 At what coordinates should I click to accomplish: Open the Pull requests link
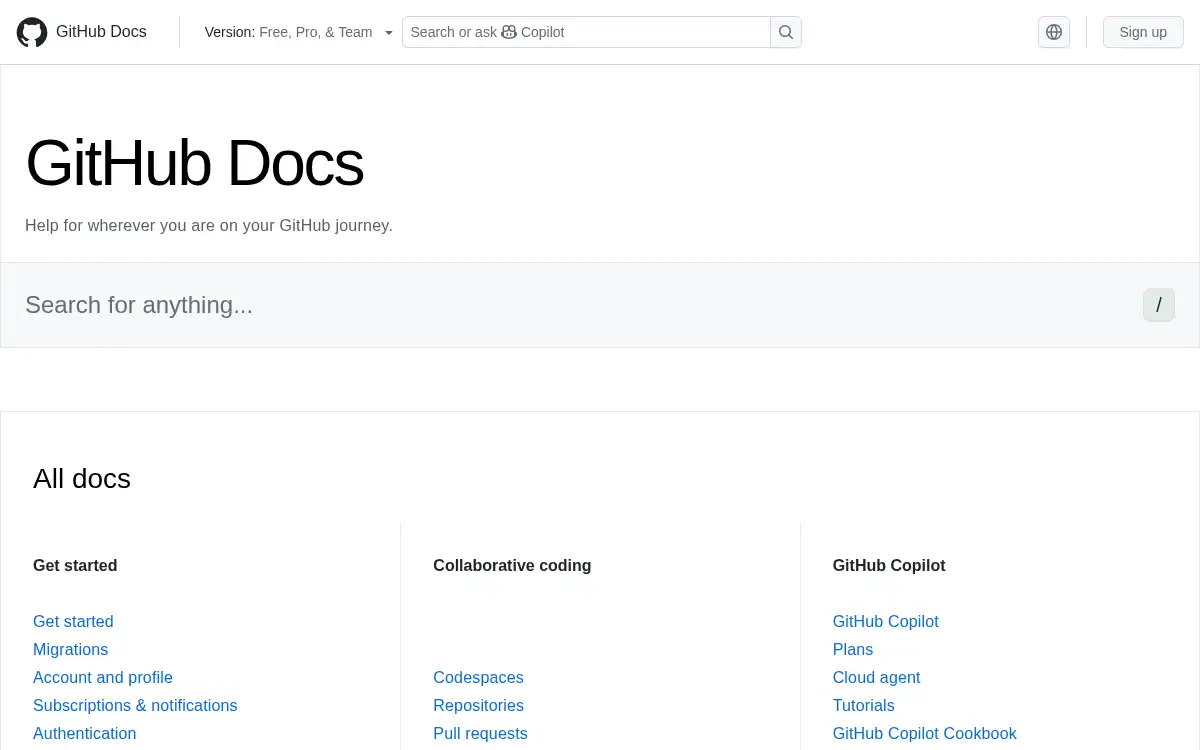click(480, 733)
